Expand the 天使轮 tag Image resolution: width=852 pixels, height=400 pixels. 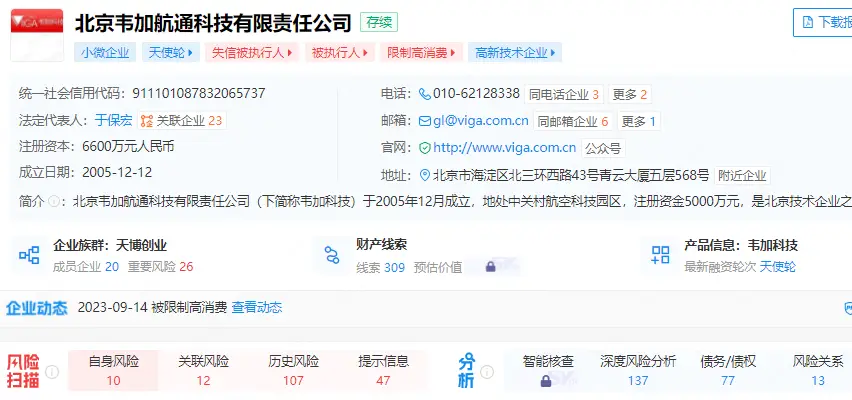click(171, 53)
